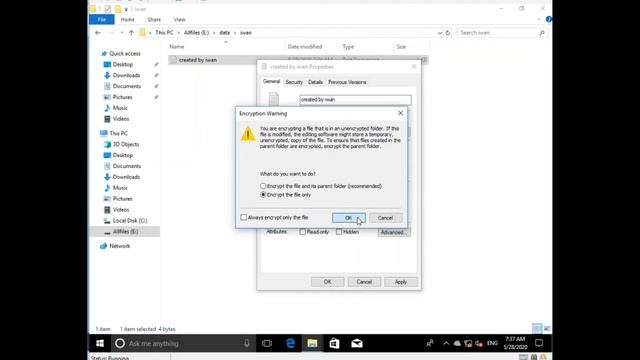Click 'data' in address breadcrumb
The image size is (640, 360).
click(224, 33)
